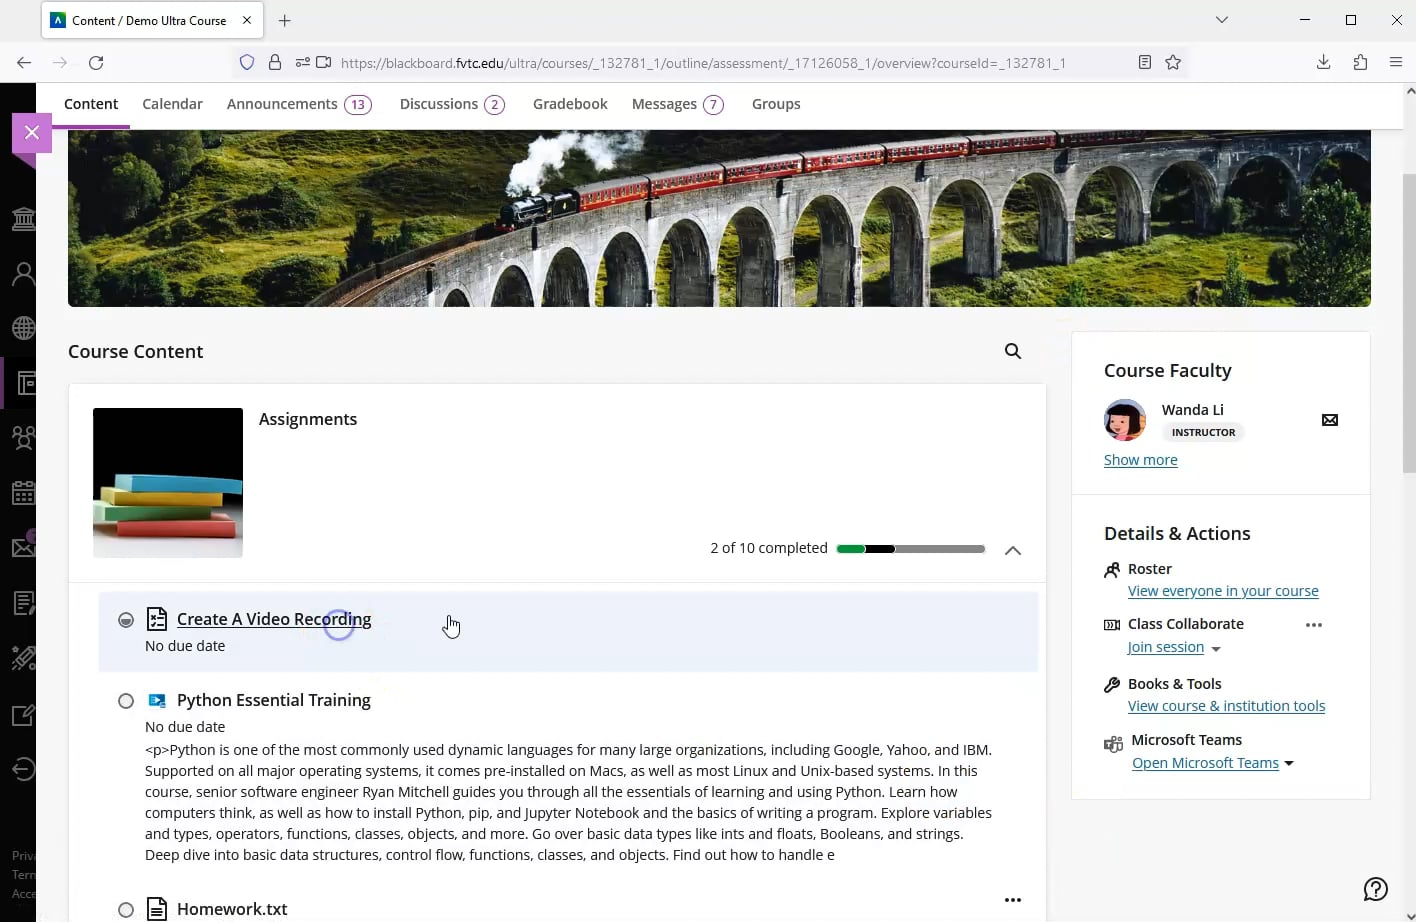
Task: Open a new browser tab
Action: pos(285,20)
